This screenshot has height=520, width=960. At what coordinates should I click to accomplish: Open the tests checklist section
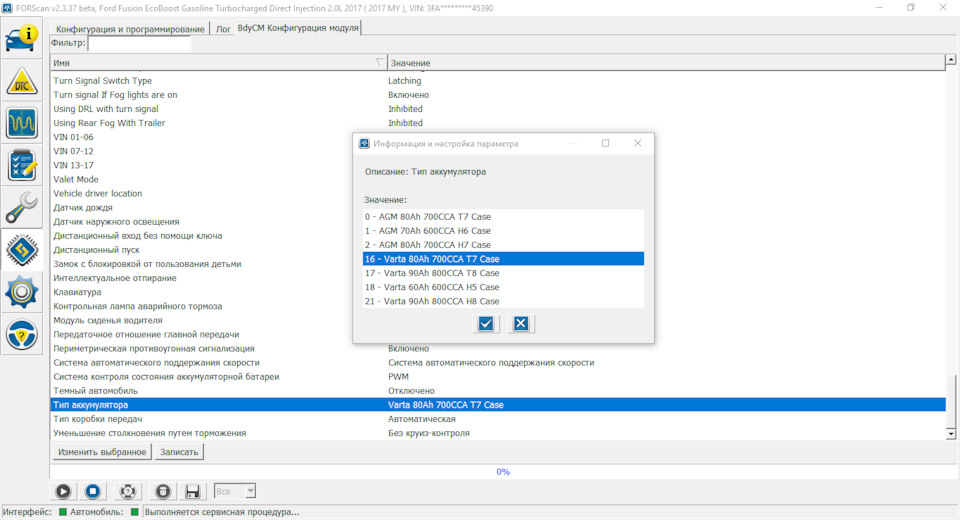[21, 165]
